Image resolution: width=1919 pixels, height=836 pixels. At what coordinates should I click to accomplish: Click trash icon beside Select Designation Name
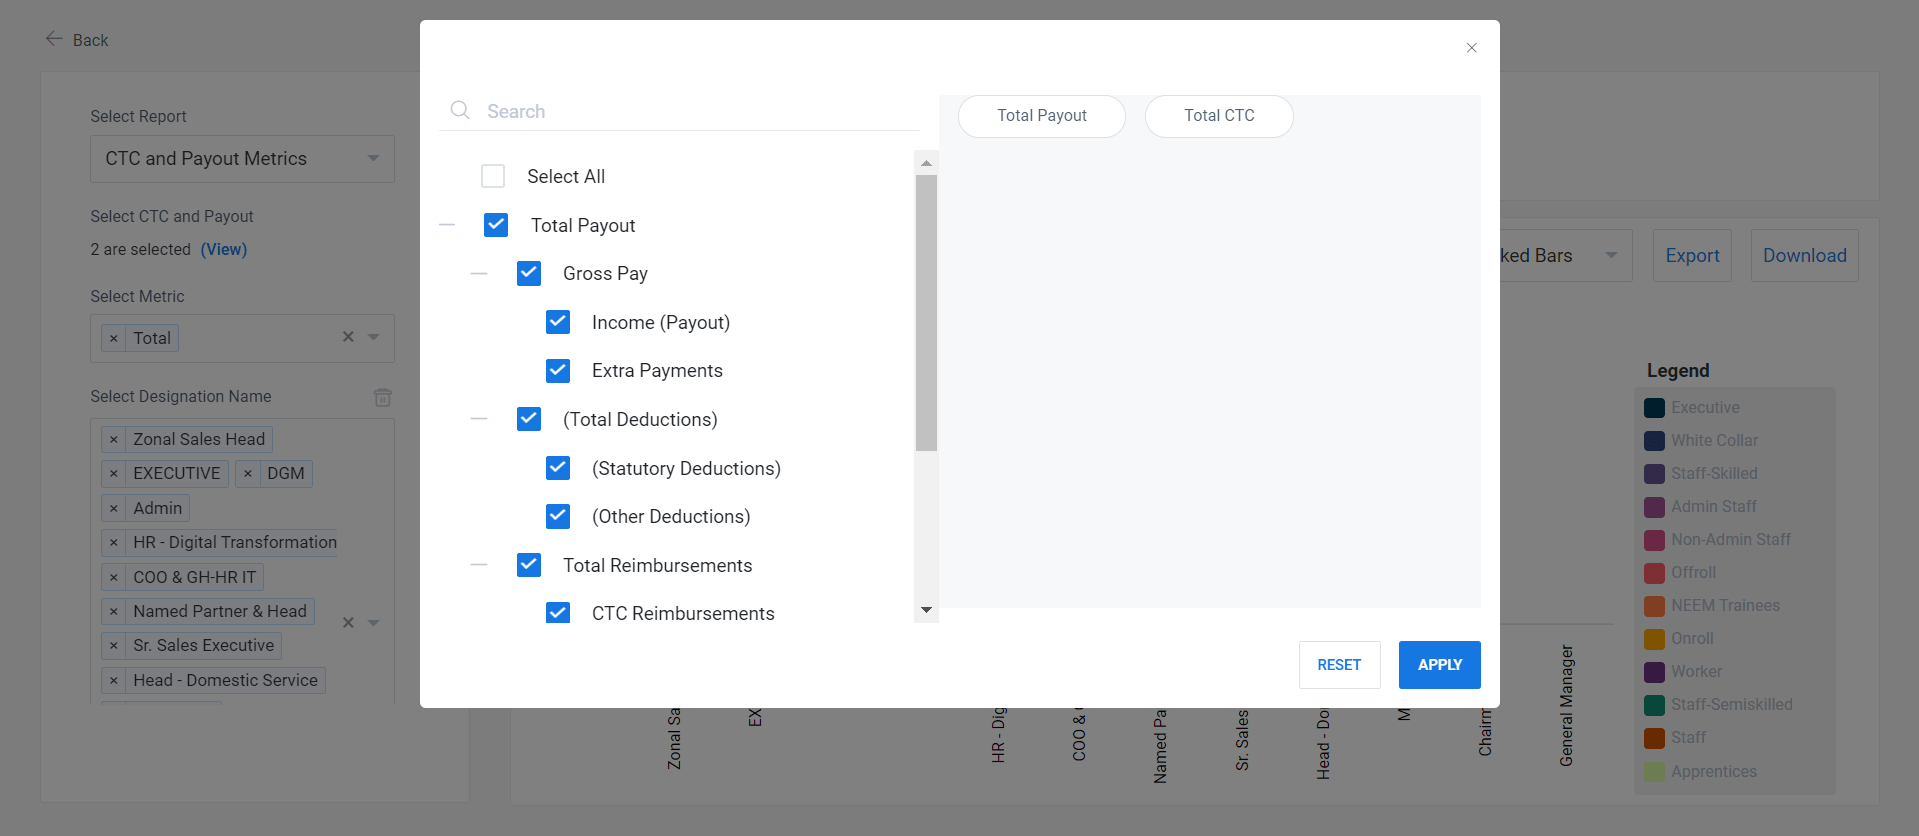tap(382, 397)
